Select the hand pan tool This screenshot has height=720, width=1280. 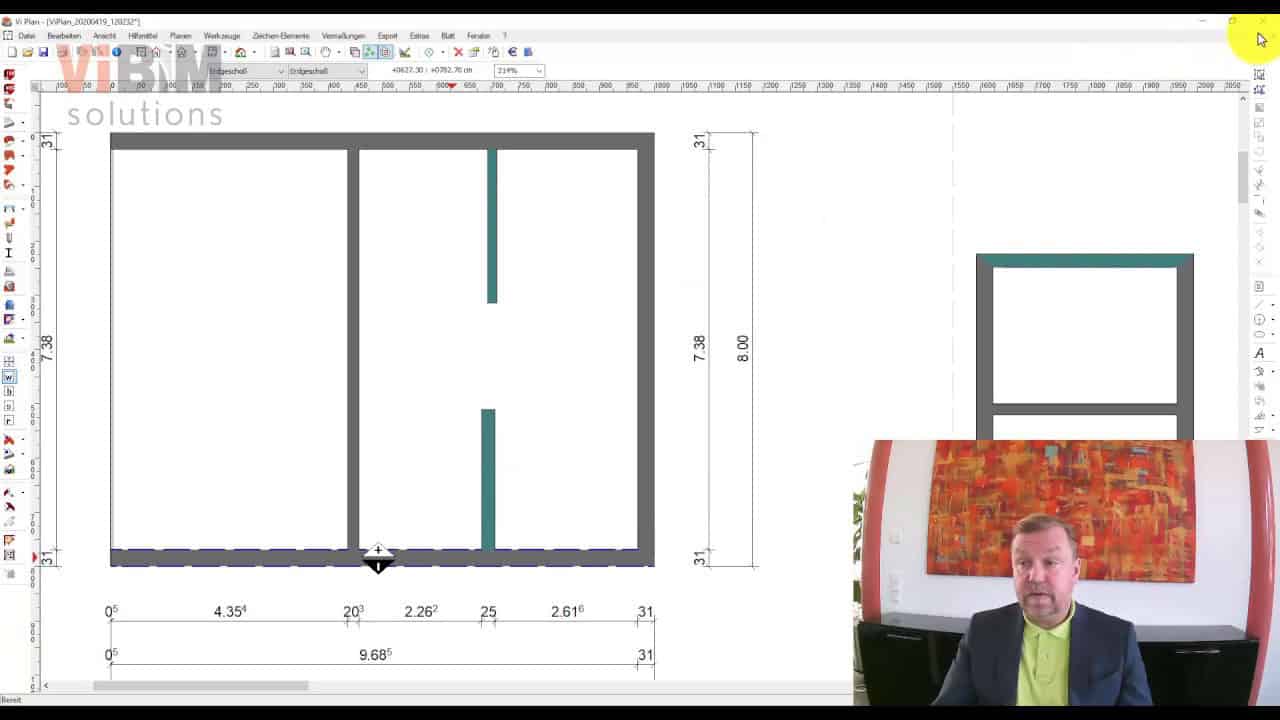(x=325, y=52)
